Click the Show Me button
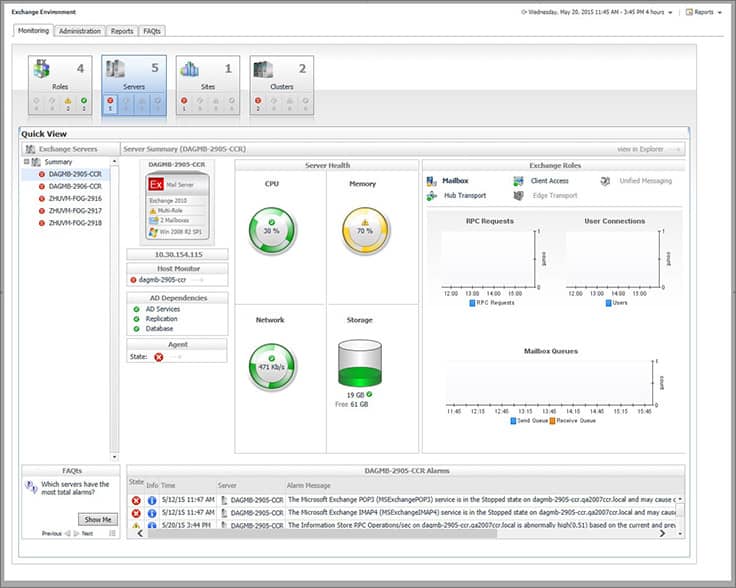 (98, 519)
